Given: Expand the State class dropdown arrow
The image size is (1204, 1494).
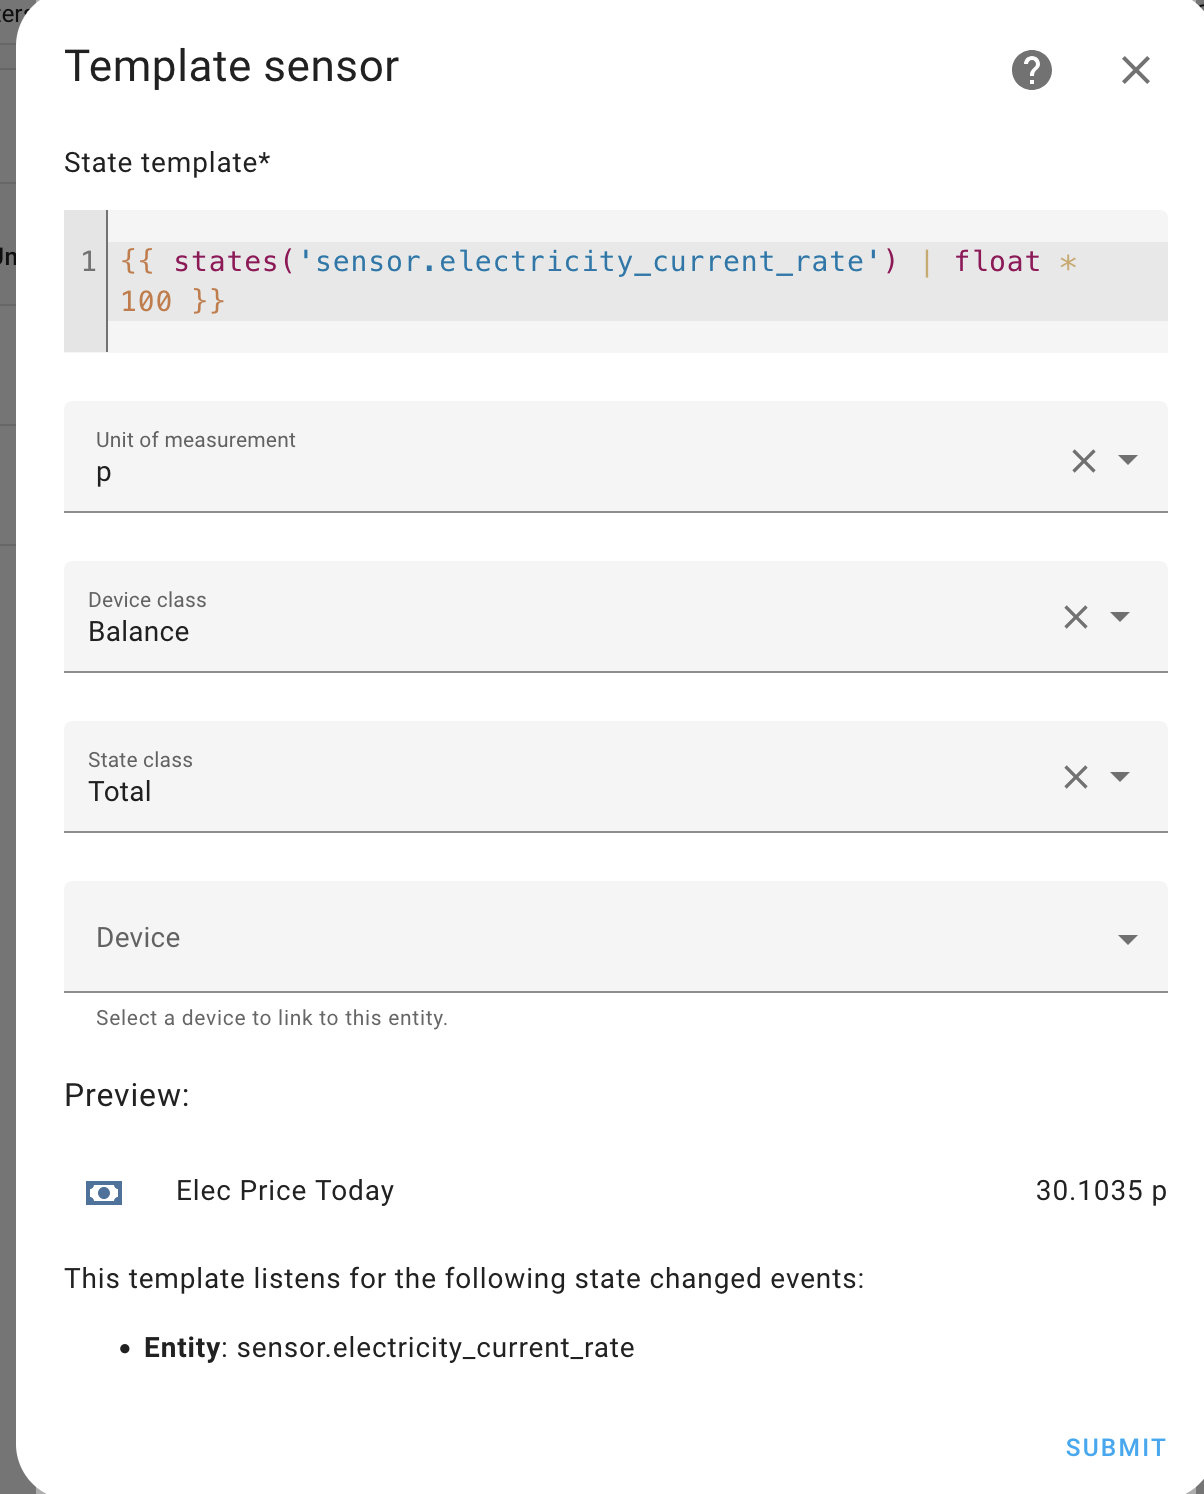Looking at the screenshot, I should [x=1120, y=777].
